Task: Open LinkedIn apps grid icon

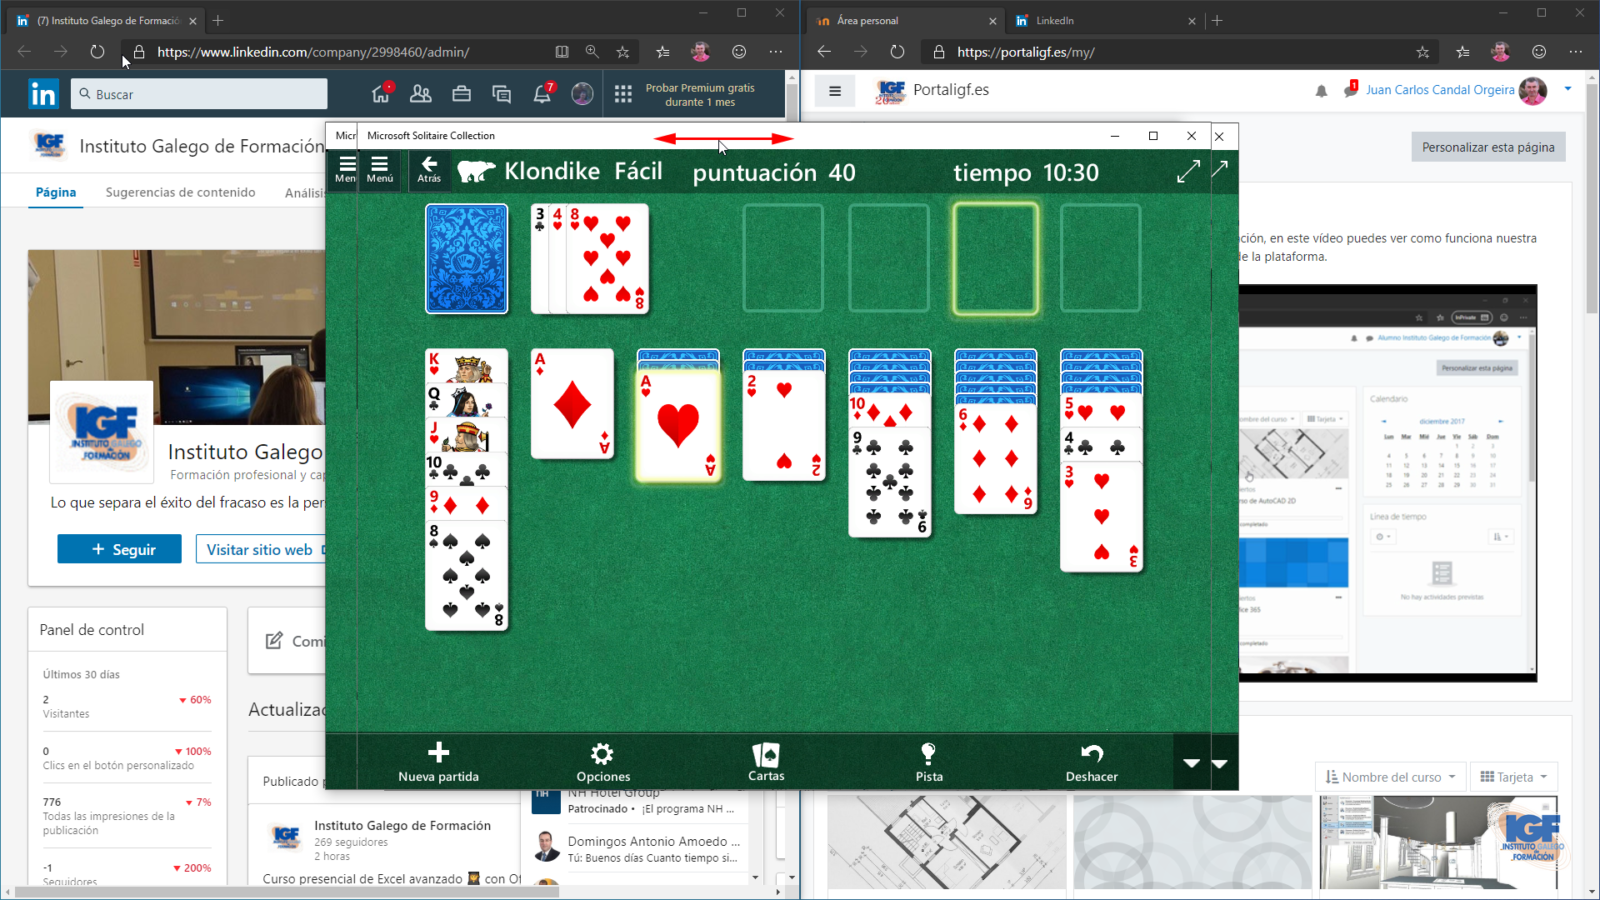Action: 623,94
